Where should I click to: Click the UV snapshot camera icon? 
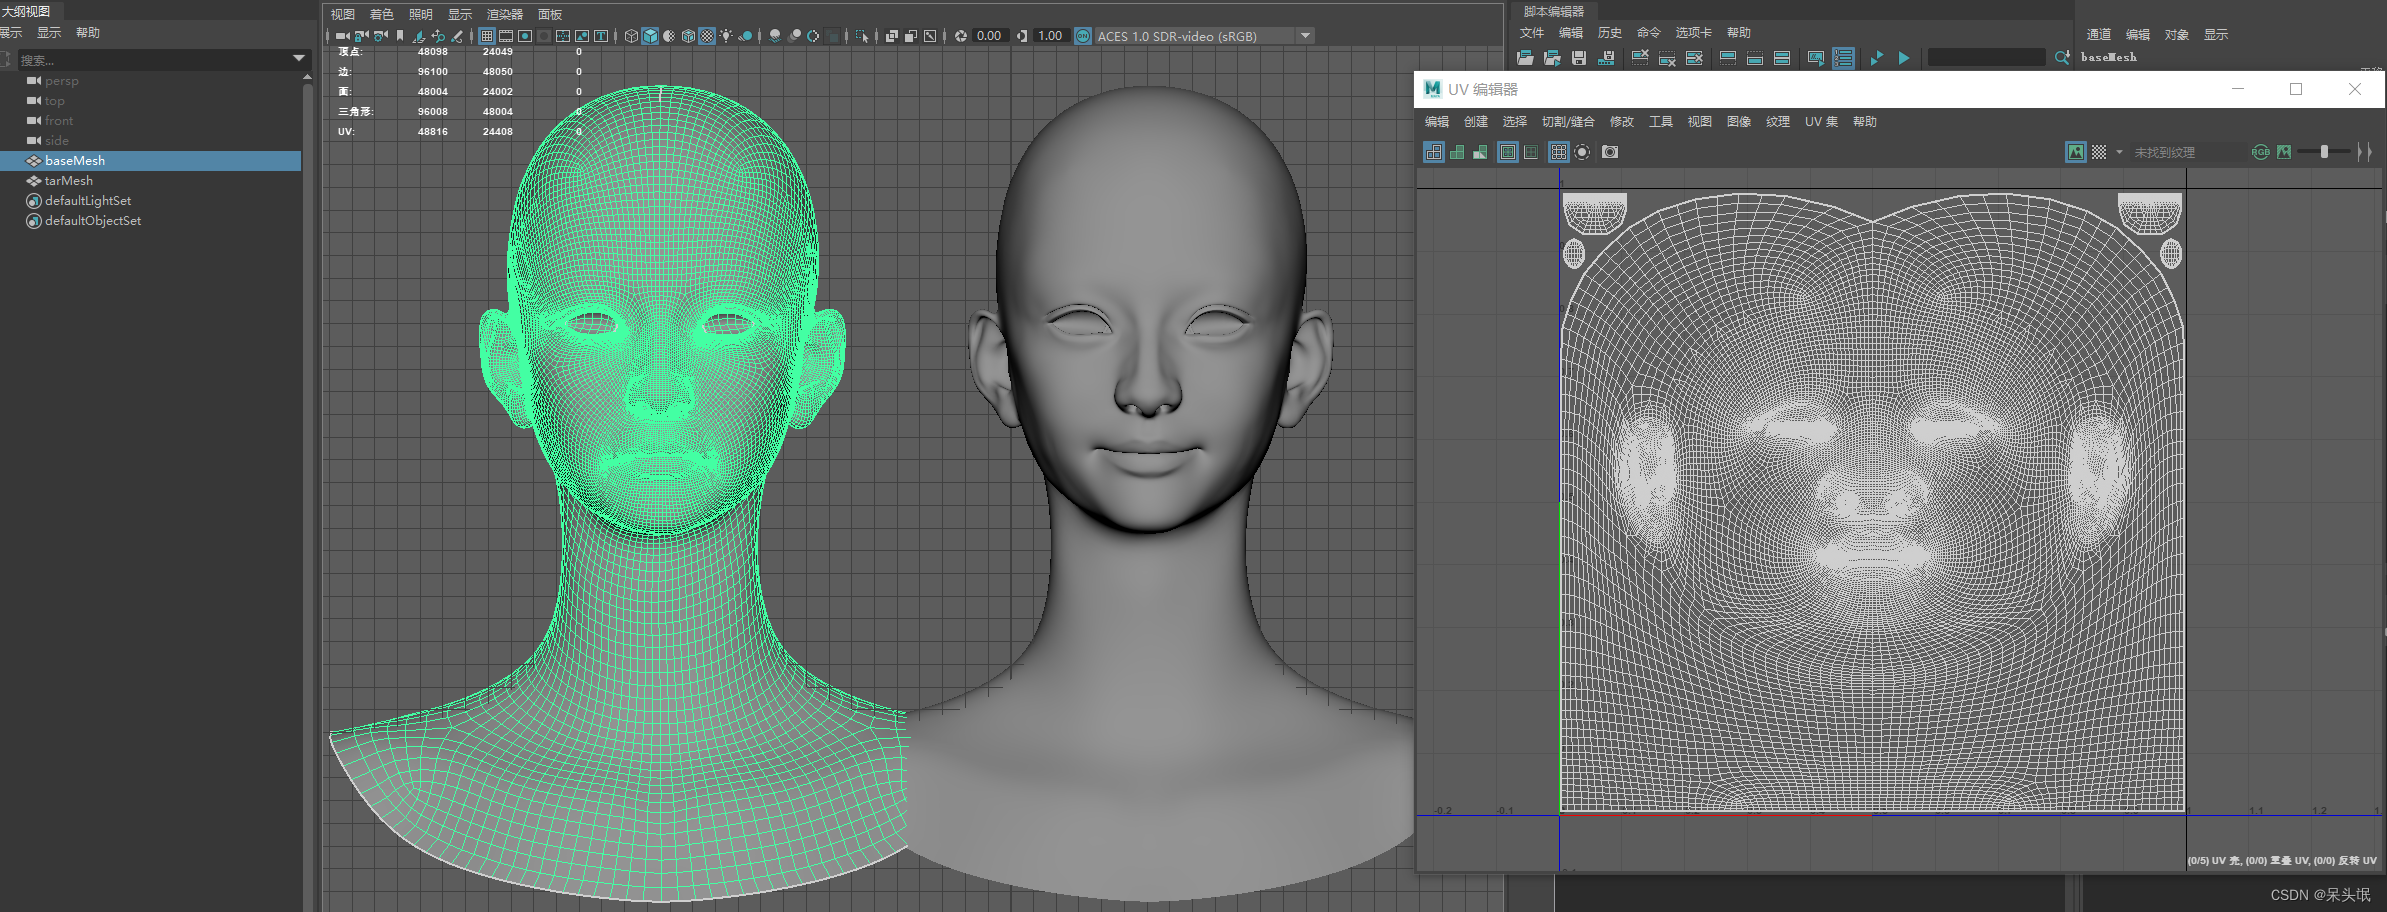coord(1609,152)
